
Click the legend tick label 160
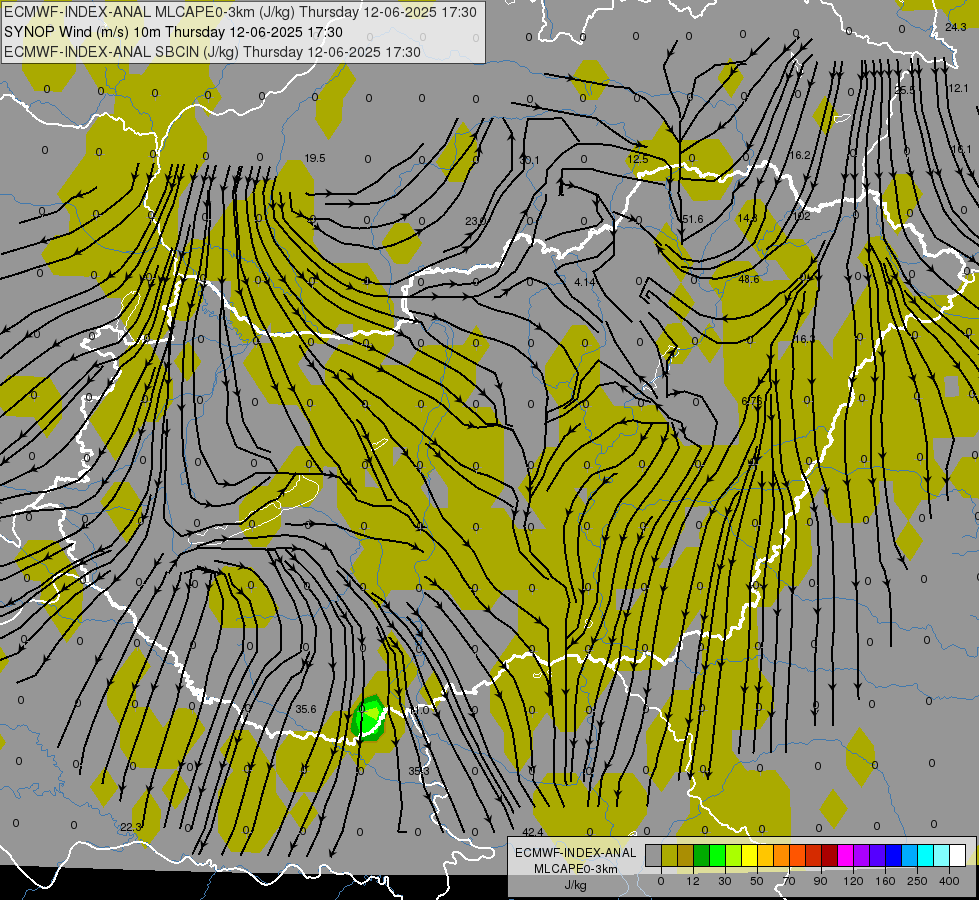pyautogui.click(x=885, y=881)
